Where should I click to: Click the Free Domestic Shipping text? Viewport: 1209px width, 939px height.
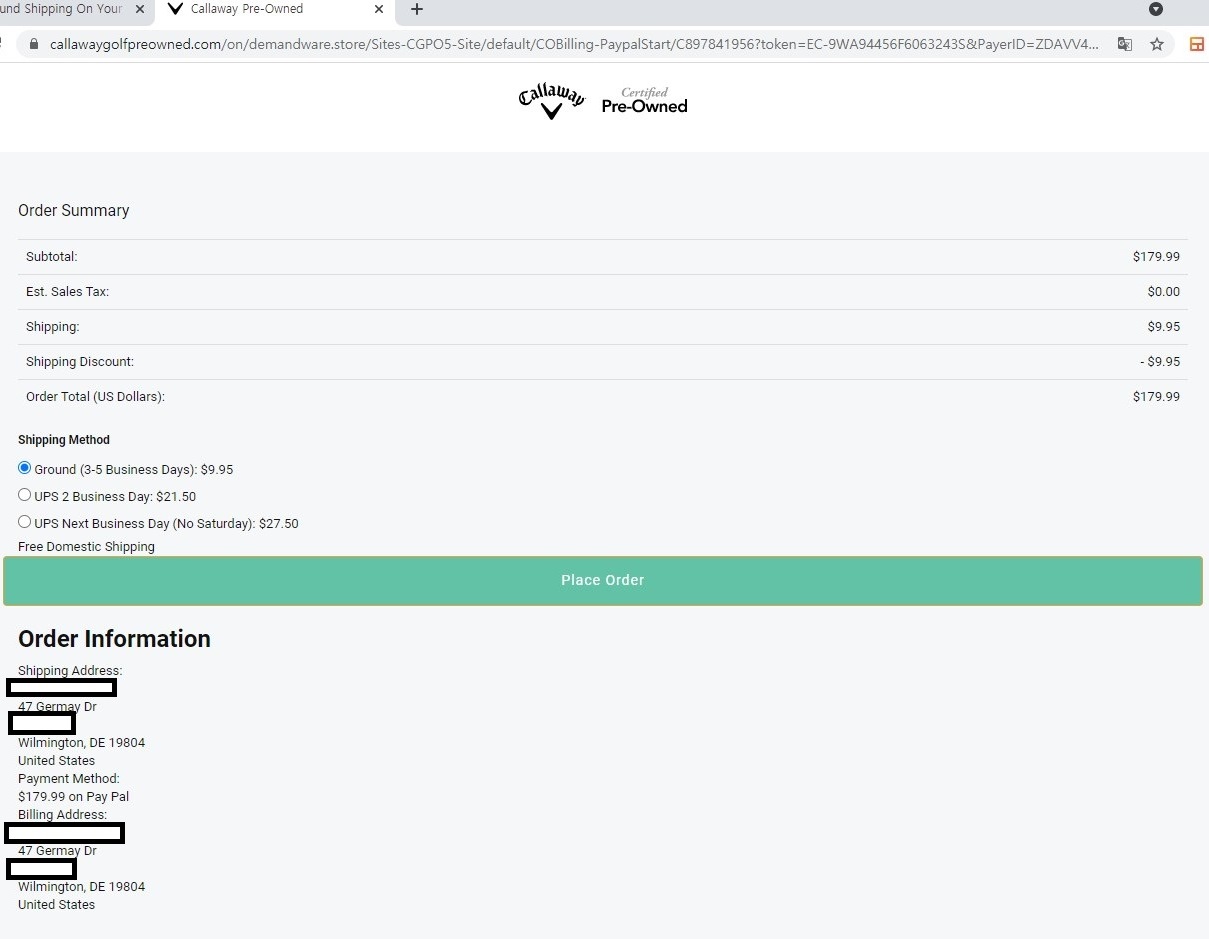86,547
